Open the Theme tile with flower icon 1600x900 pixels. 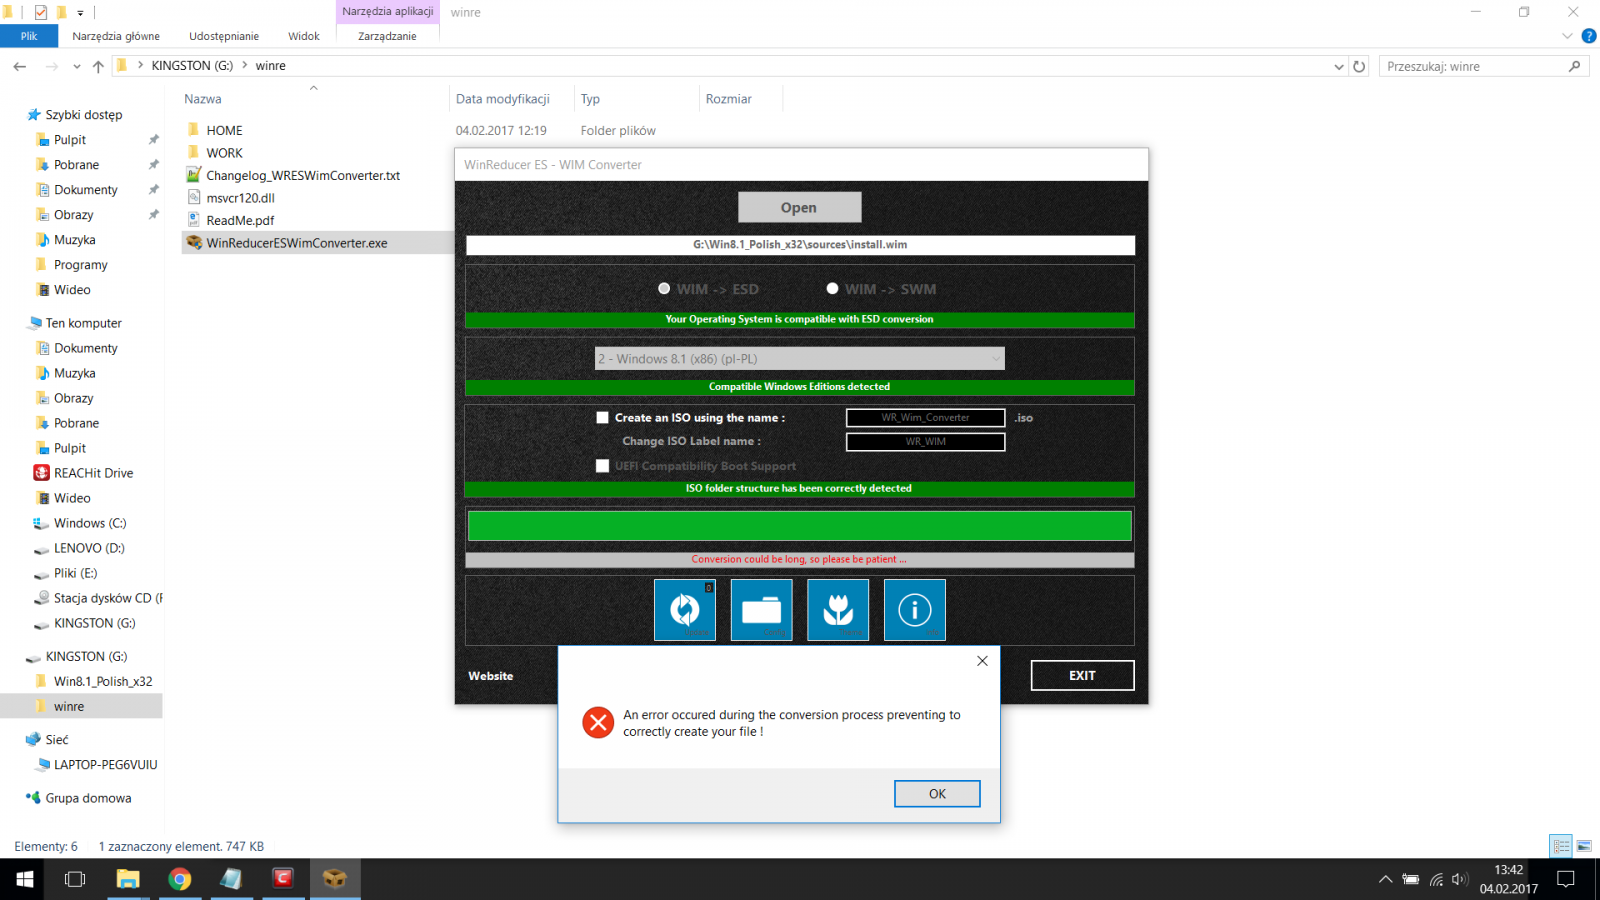pyautogui.click(x=838, y=610)
